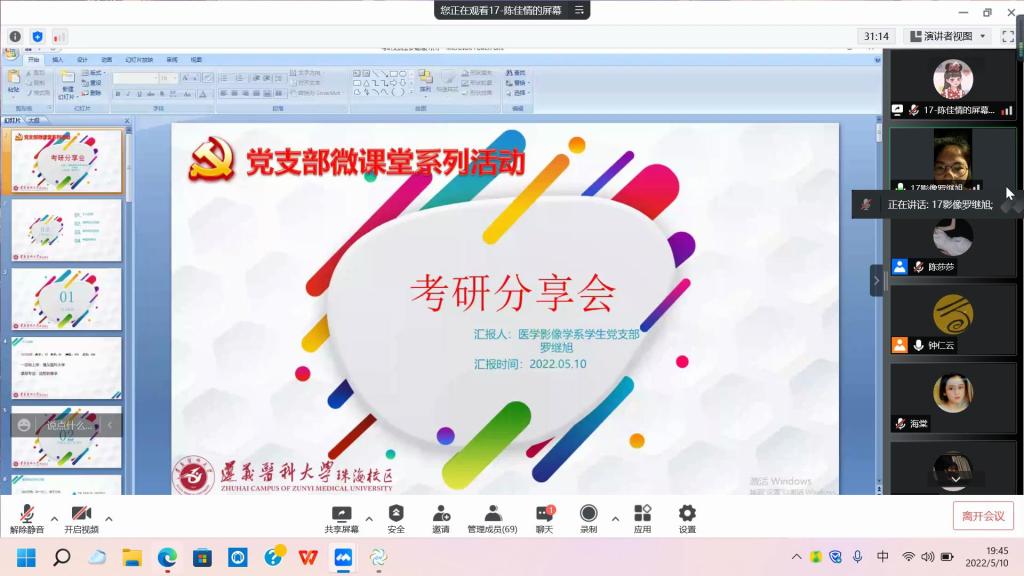
Task: Check the red network signal status icon
Action: click(59, 37)
